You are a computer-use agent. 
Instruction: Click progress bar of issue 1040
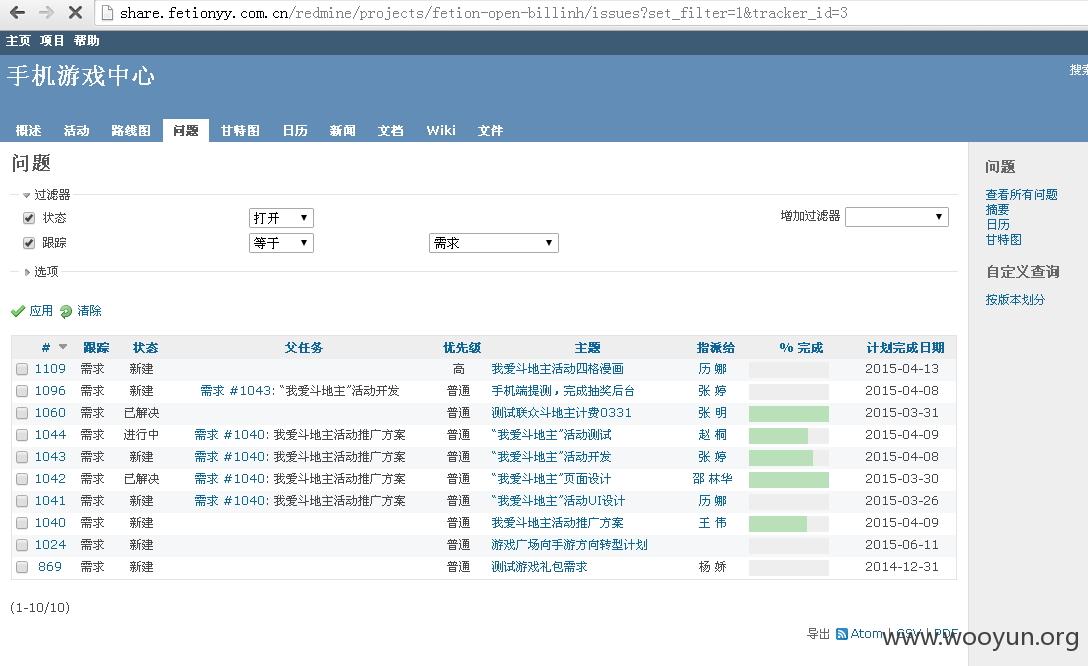coord(788,524)
